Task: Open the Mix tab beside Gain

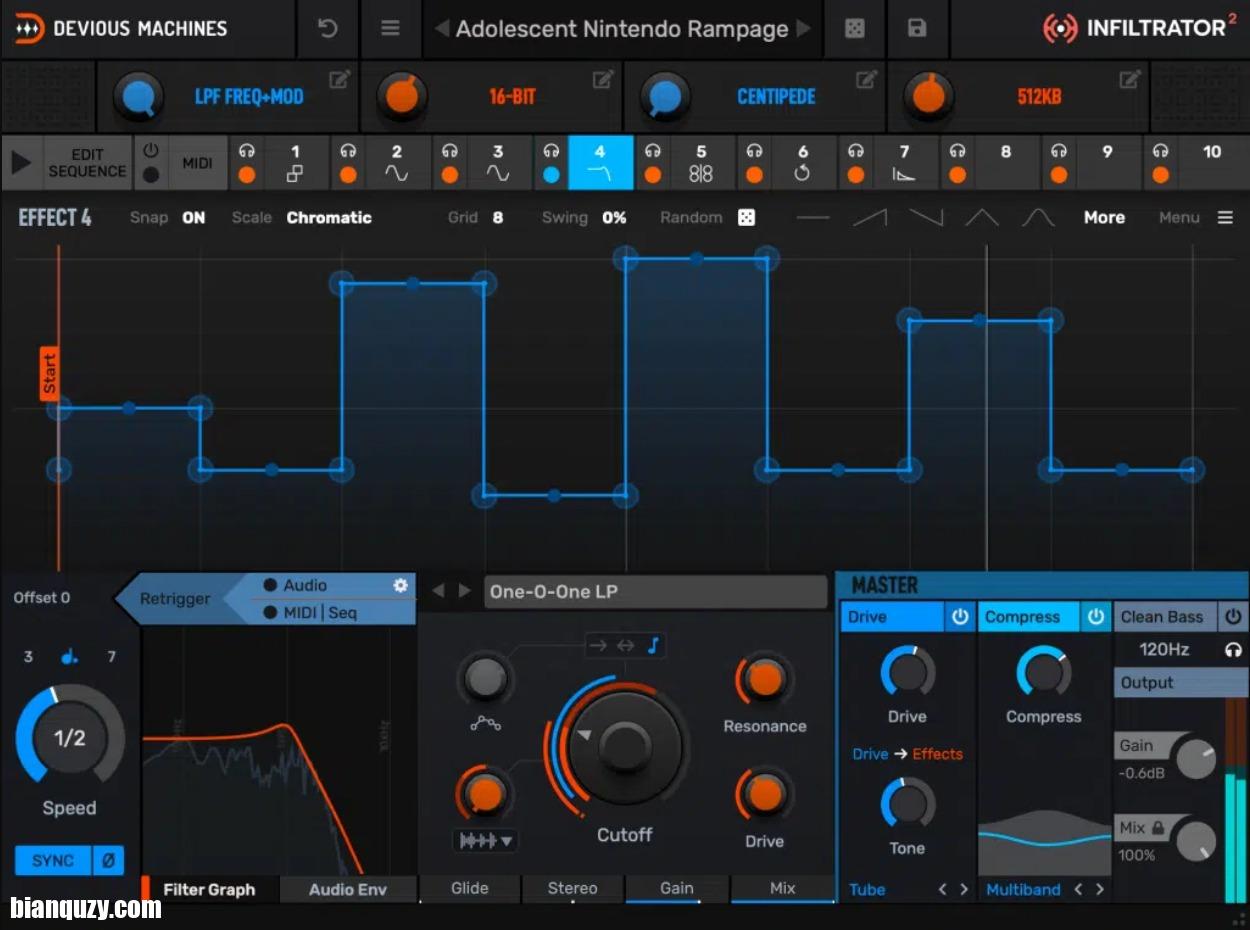Action: [783, 888]
